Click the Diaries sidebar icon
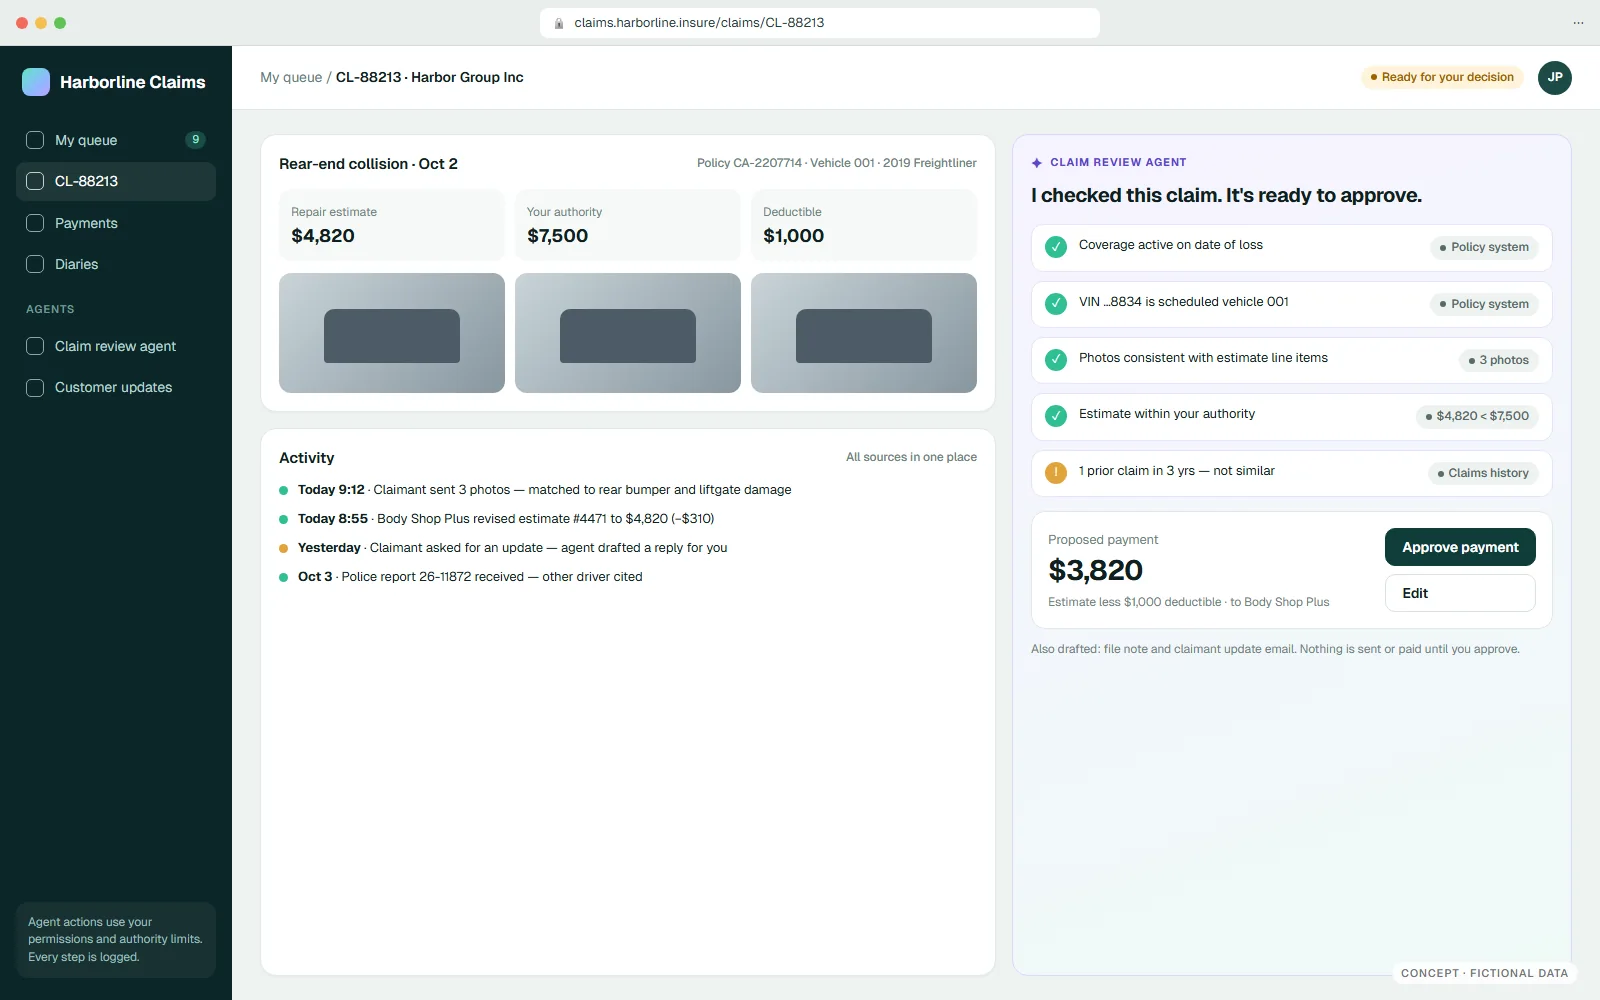The width and height of the screenshot is (1600, 1000). tap(35, 264)
